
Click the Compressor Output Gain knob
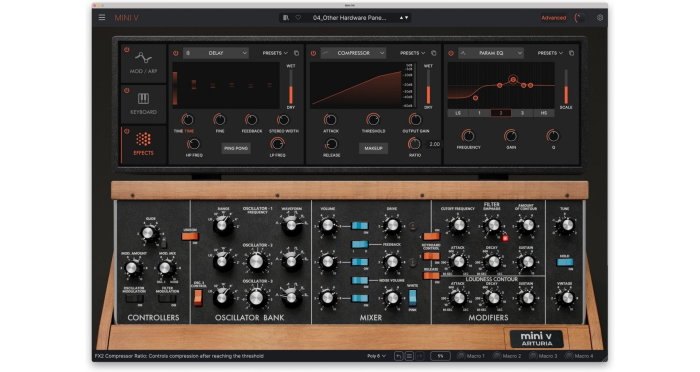click(415, 120)
